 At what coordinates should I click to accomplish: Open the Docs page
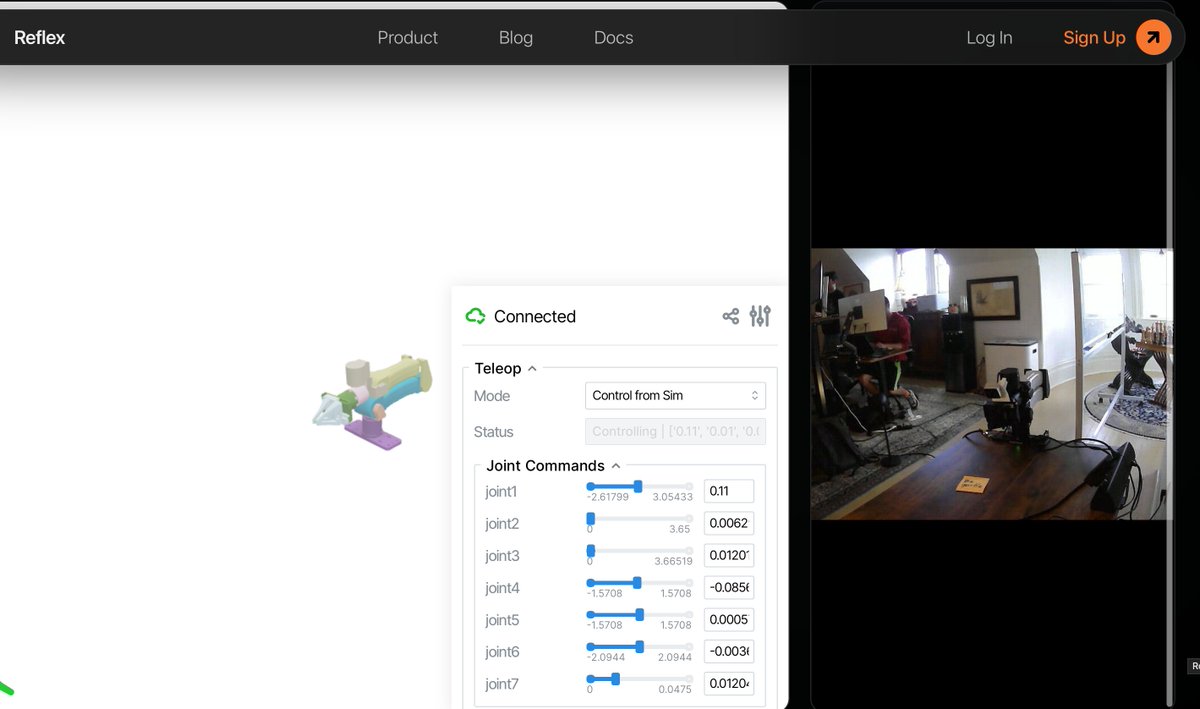(613, 38)
